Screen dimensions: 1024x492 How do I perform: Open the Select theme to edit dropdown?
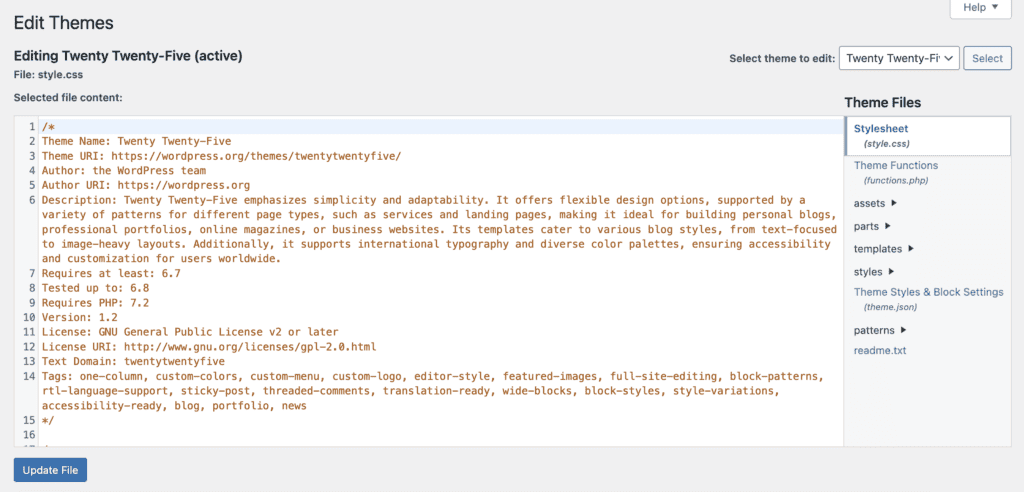tap(899, 58)
